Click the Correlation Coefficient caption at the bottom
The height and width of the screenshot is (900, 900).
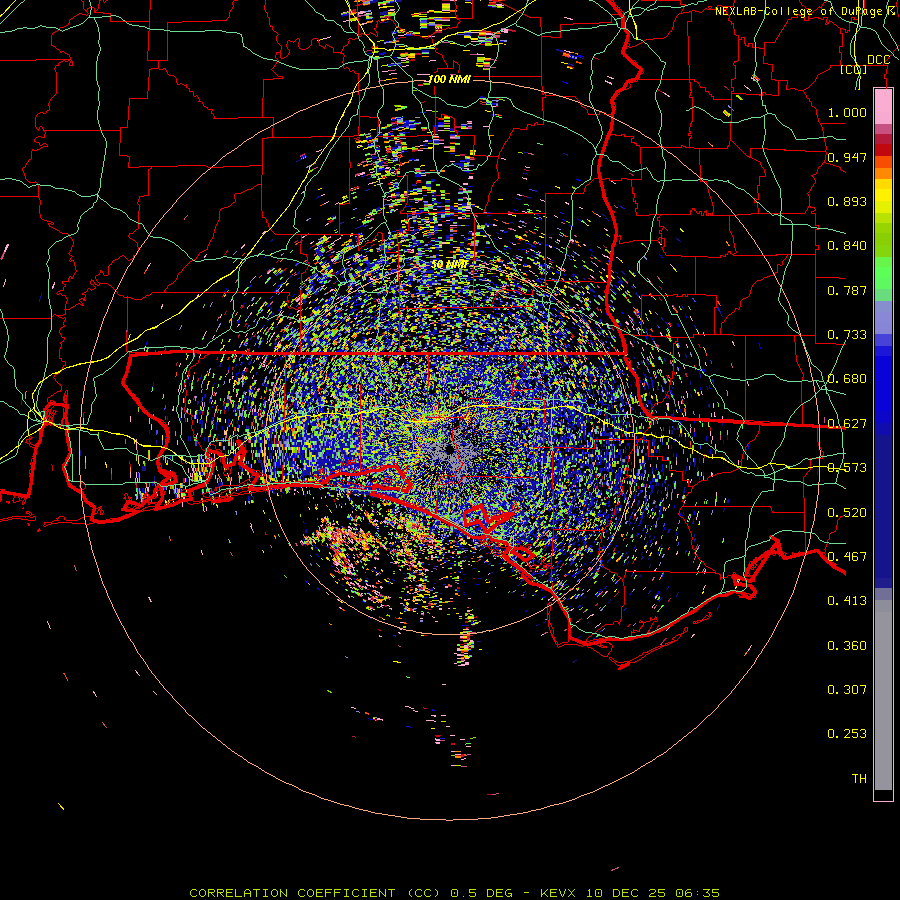click(454, 893)
